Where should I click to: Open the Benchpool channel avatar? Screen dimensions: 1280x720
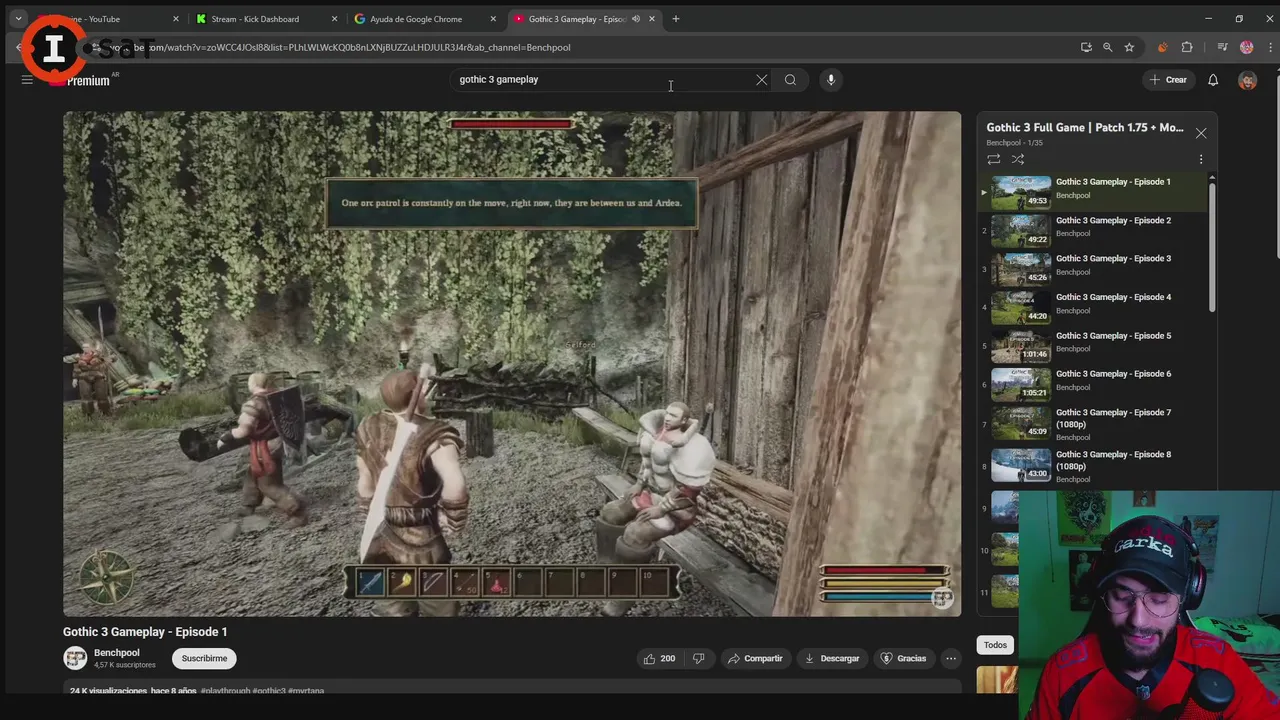coord(75,658)
